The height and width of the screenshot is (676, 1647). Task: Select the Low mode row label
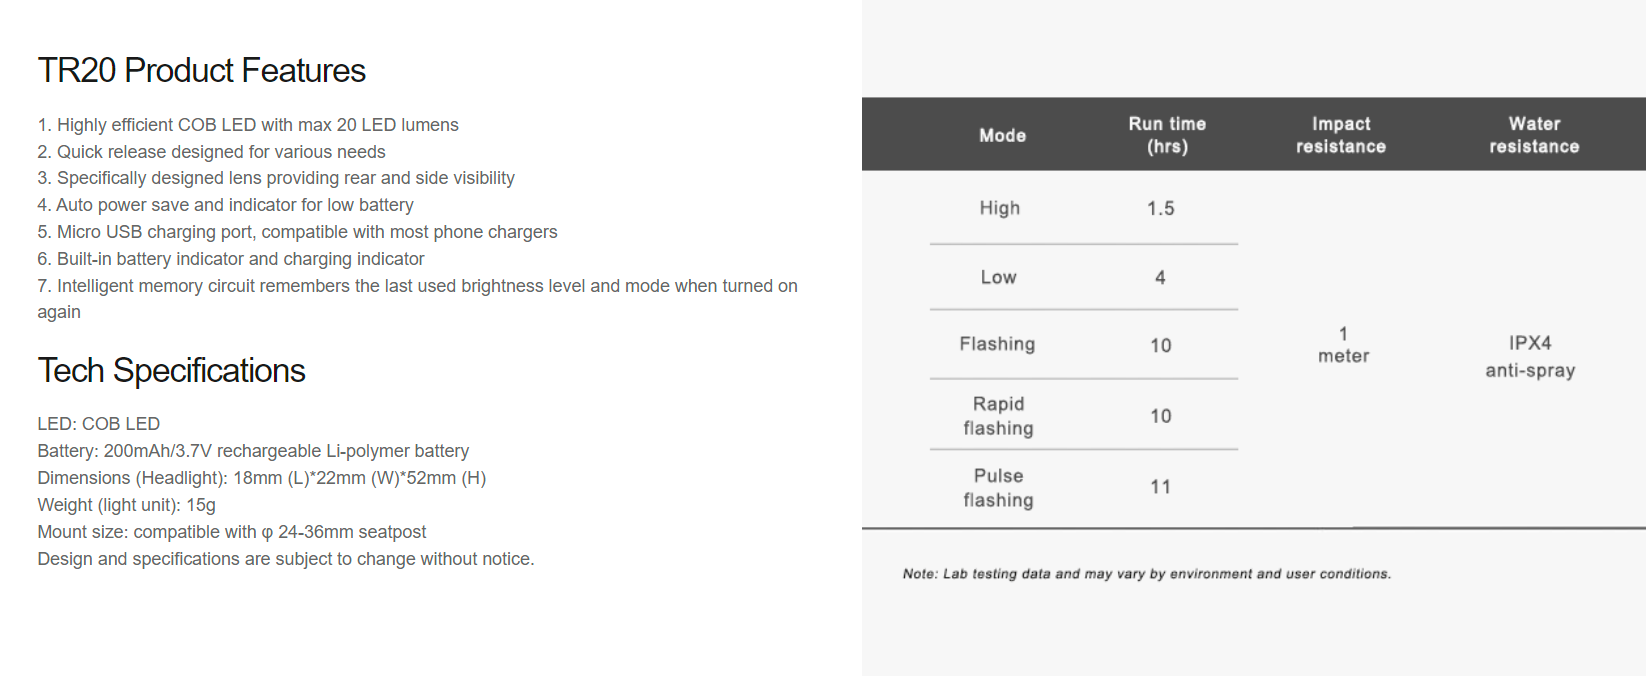pos(998,277)
